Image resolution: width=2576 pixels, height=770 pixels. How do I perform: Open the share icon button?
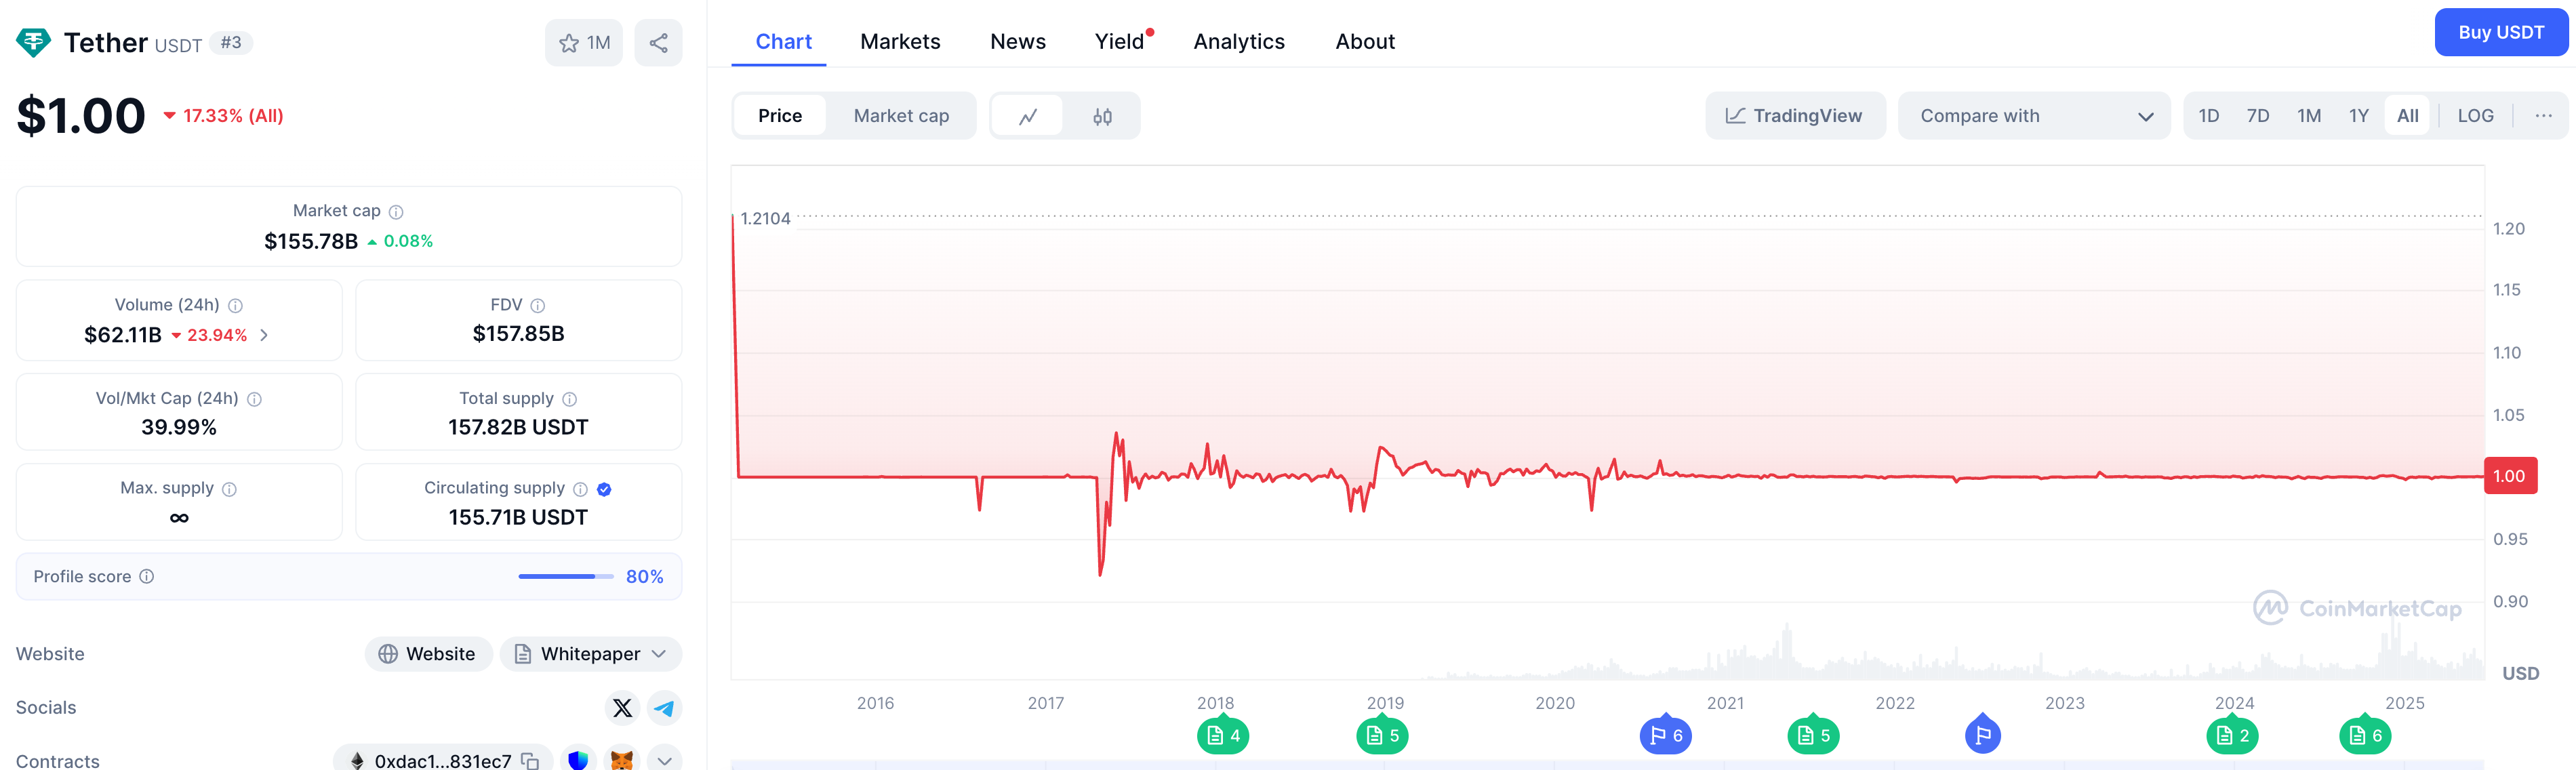click(x=658, y=43)
